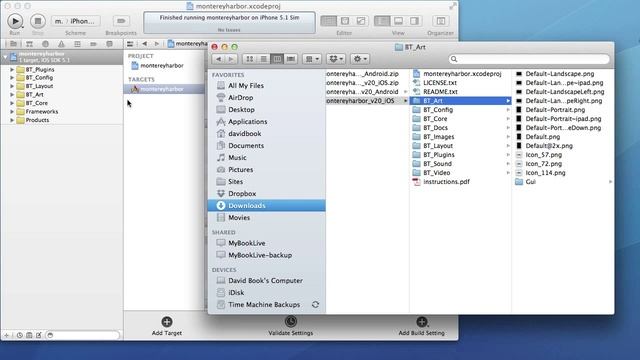Screen dimensions: 640x360
Task: Click the Finder search field
Action: (529, 59)
